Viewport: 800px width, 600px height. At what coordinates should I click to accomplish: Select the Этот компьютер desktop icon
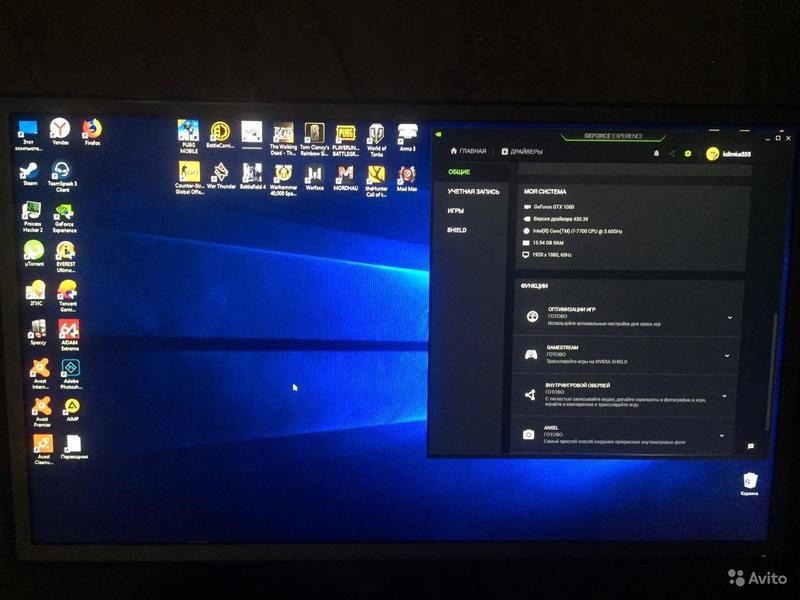(x=28, y=136)
